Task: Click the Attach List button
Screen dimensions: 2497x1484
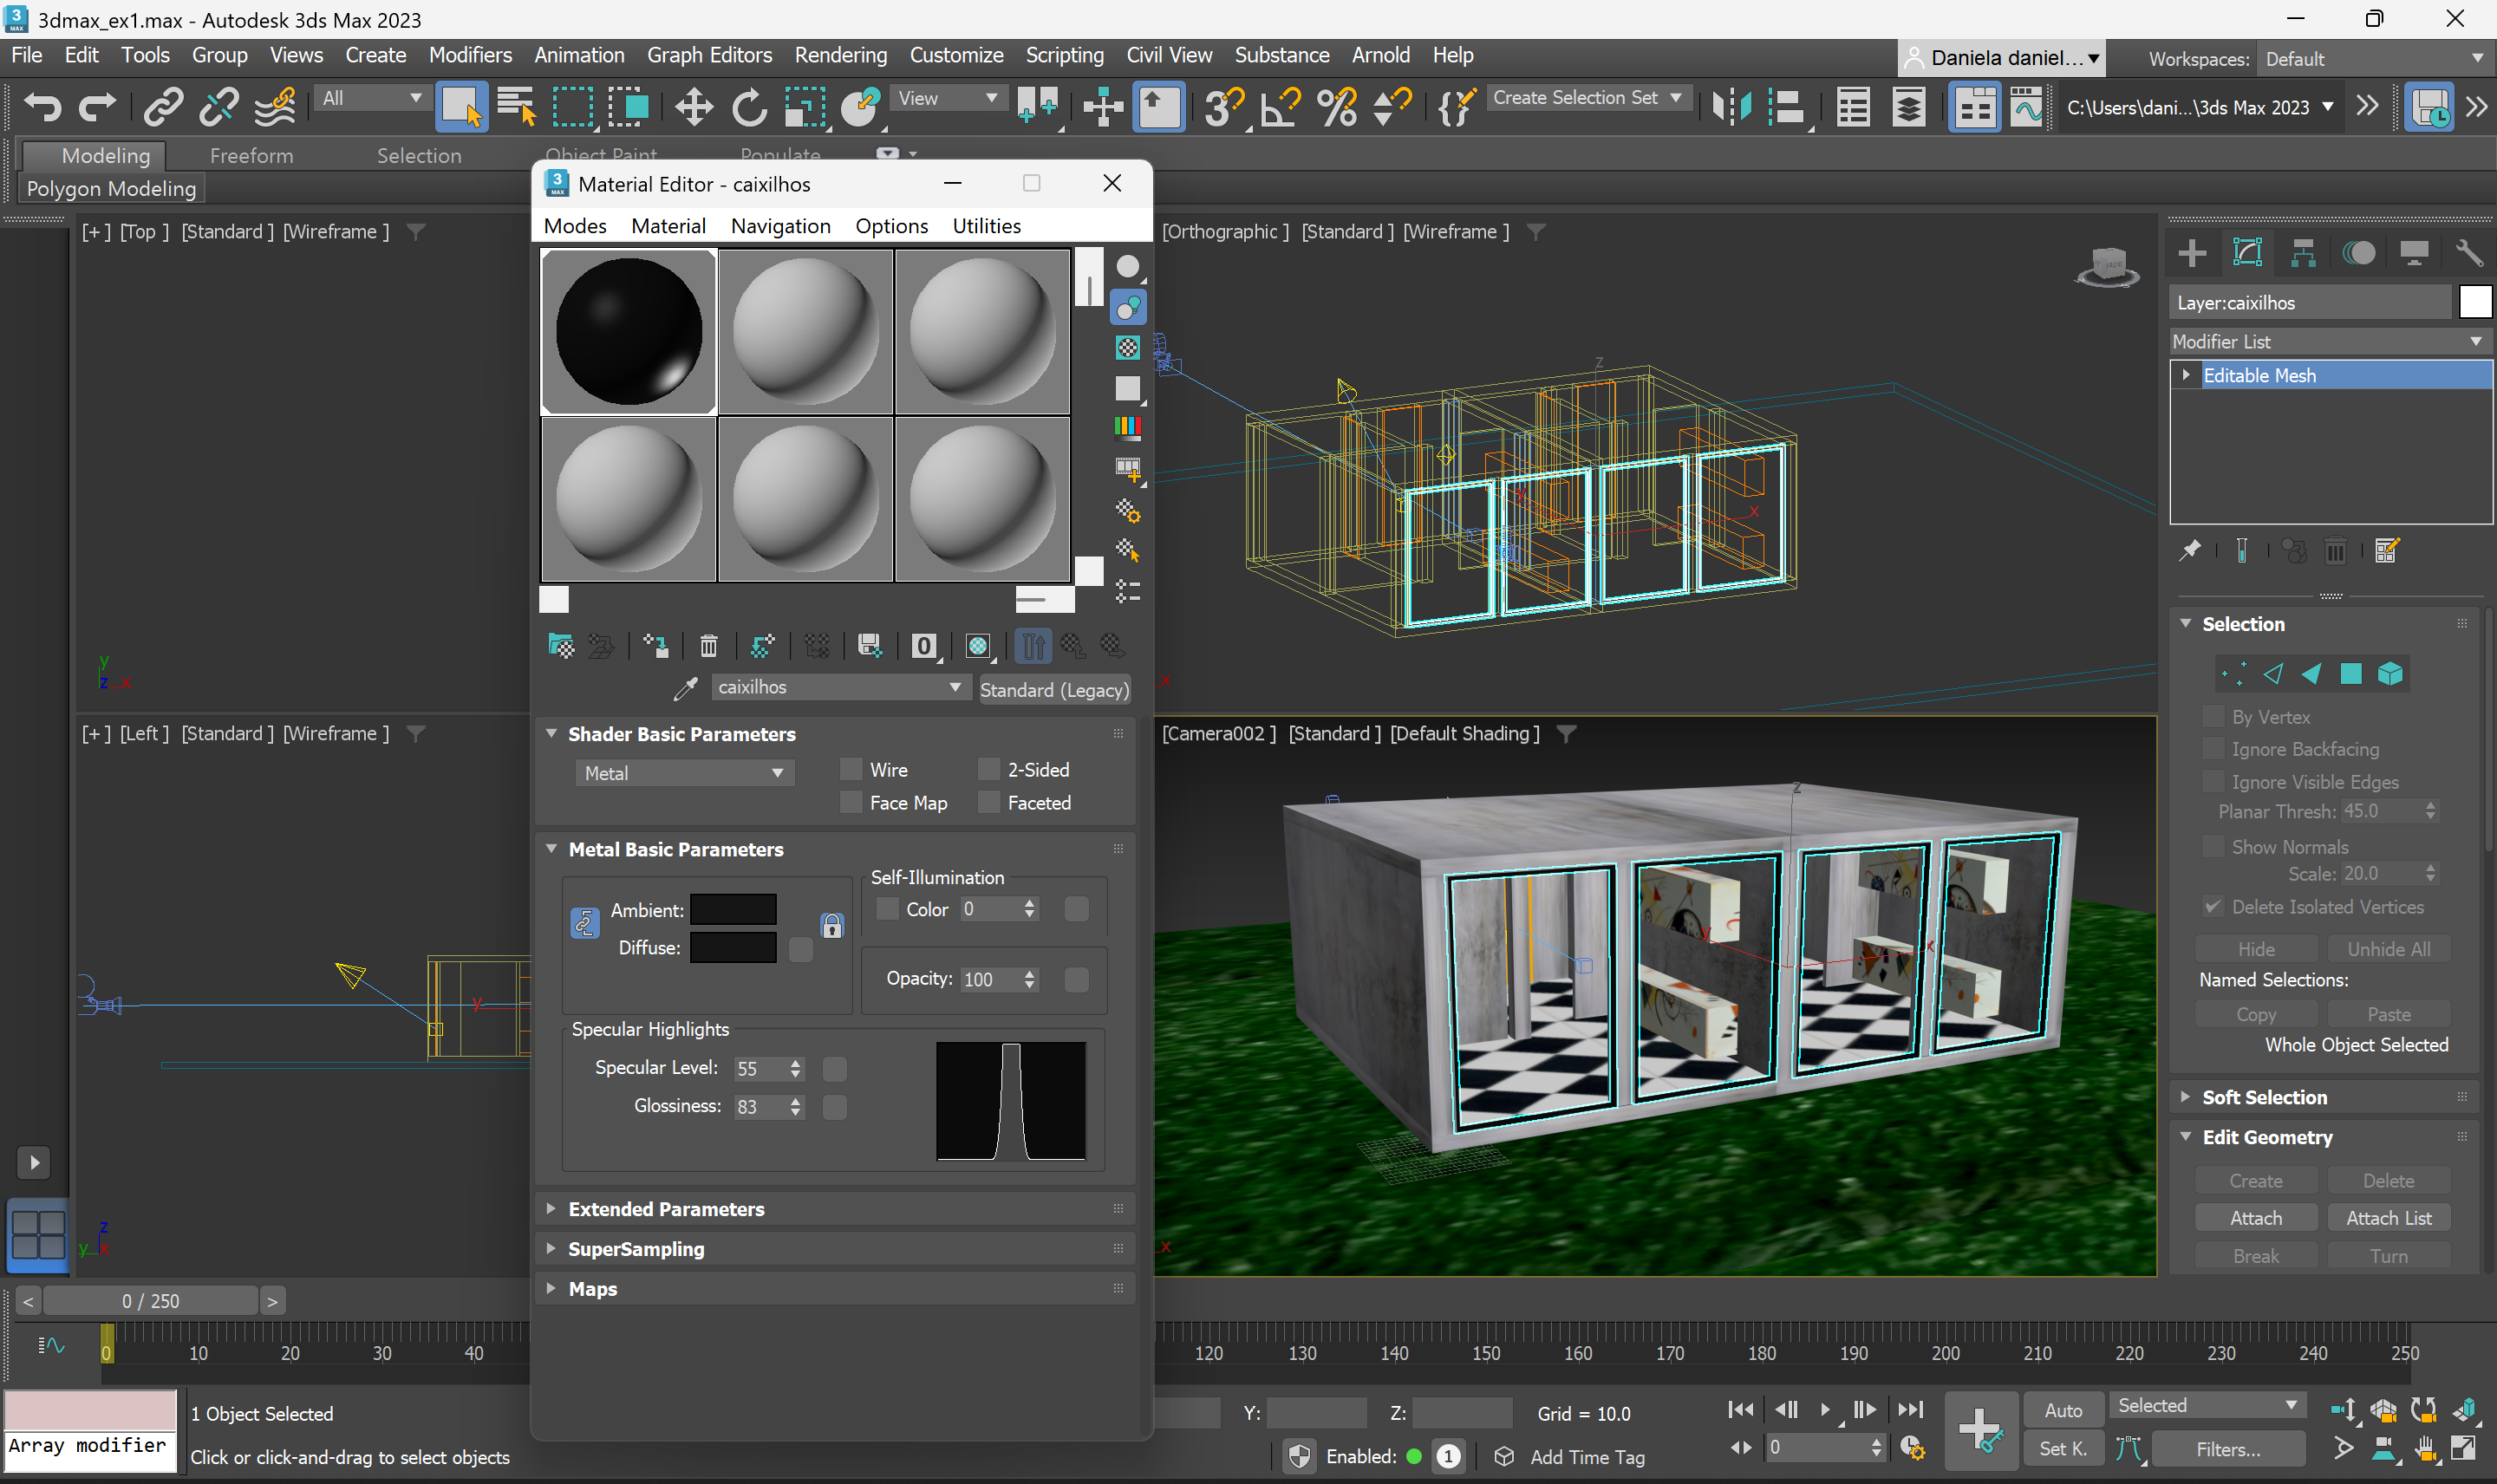Action: tap(2387, 1217)
